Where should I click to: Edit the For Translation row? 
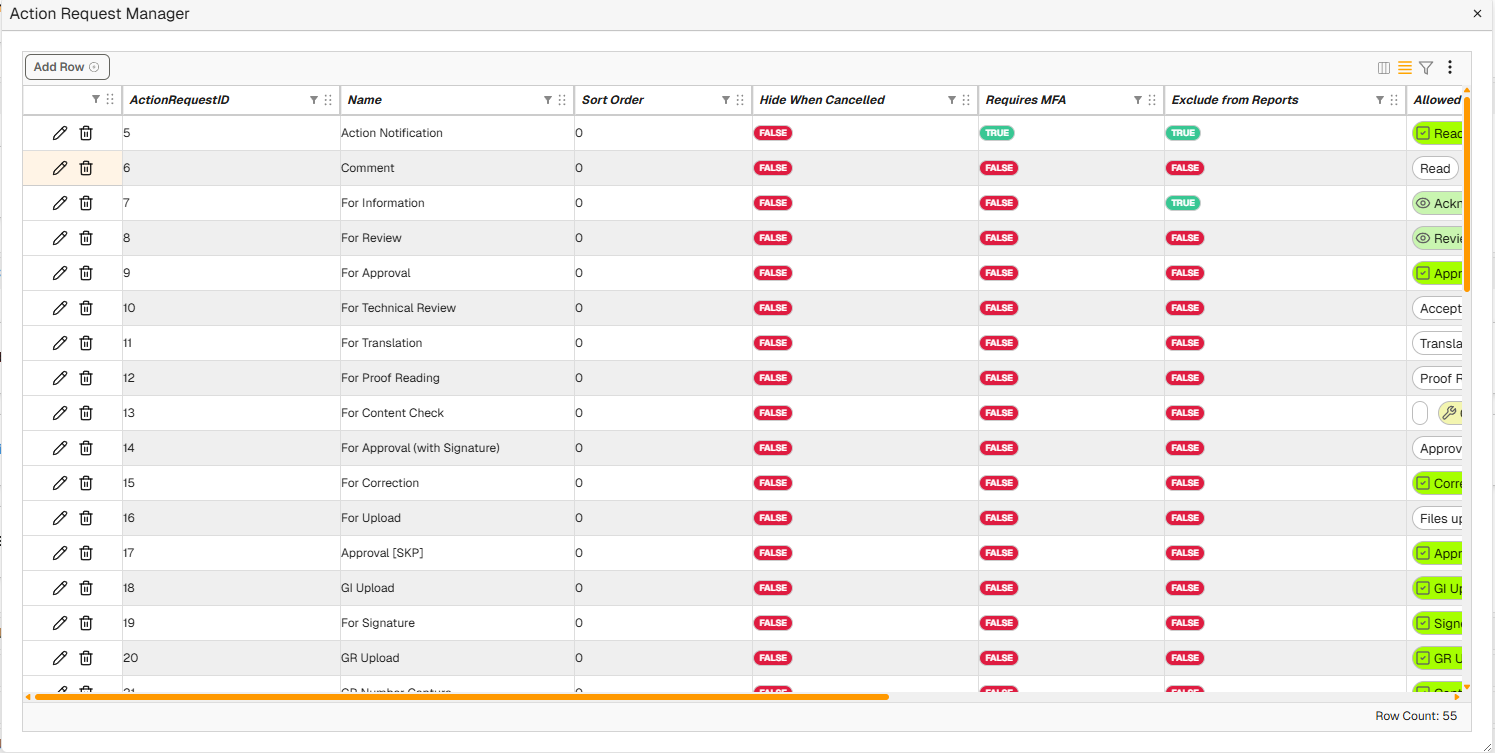click(x=60, y=343)
